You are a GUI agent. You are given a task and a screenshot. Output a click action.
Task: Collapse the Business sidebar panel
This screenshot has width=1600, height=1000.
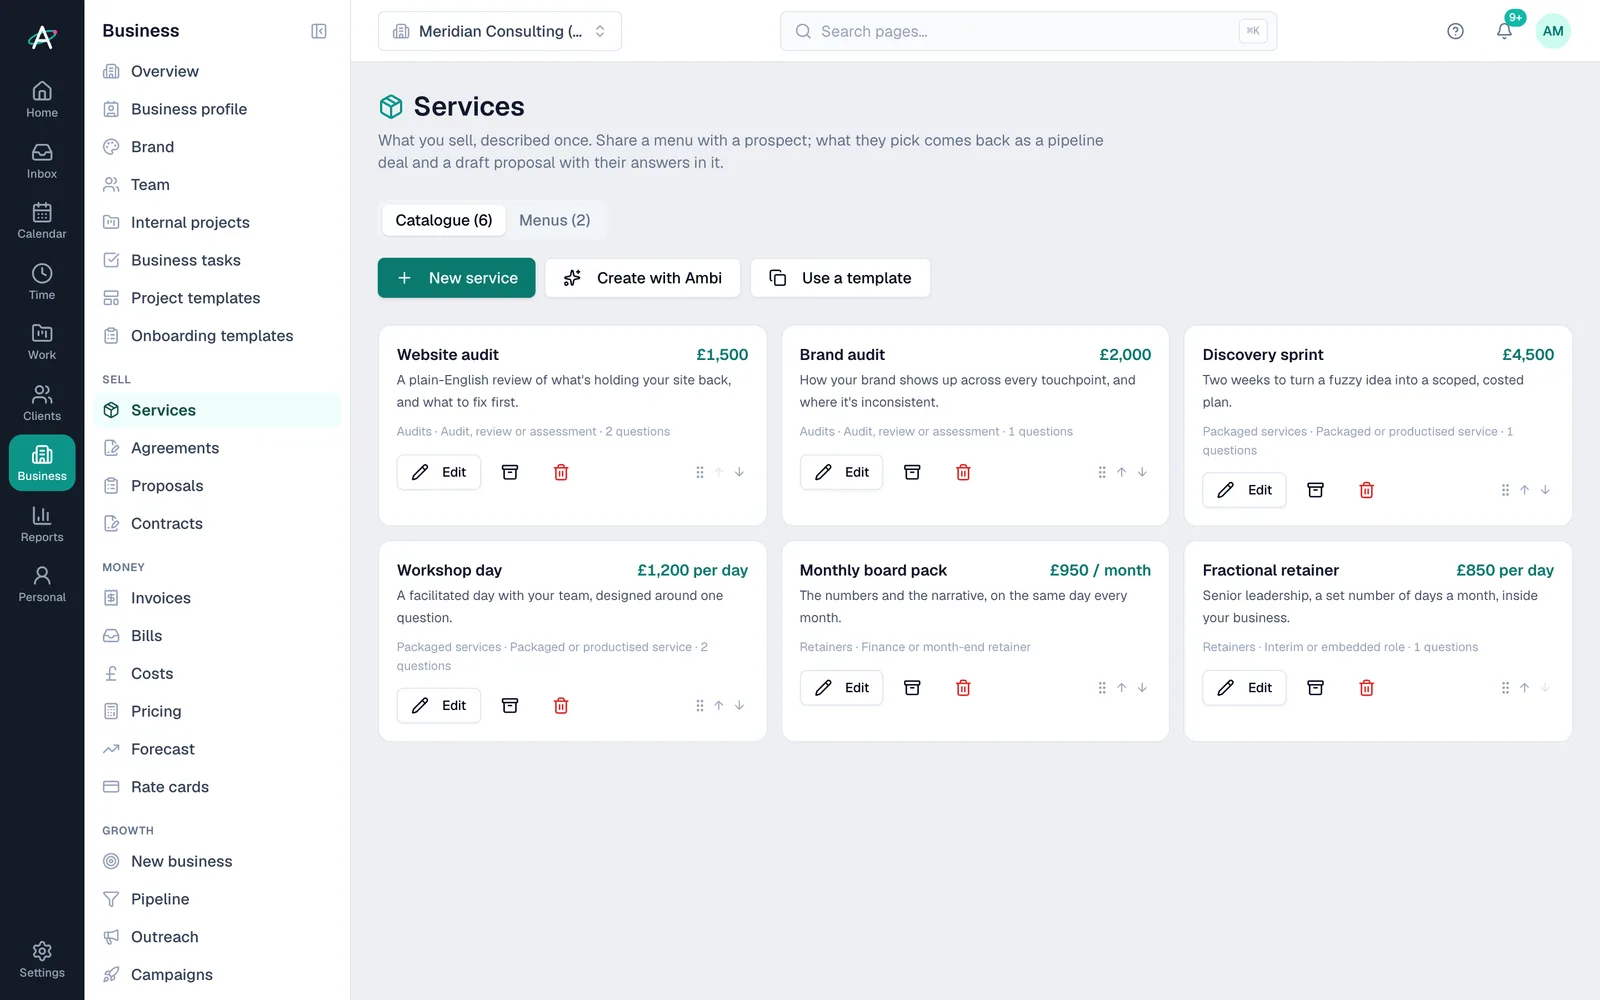pyautogui.click(x=319, y=31)
